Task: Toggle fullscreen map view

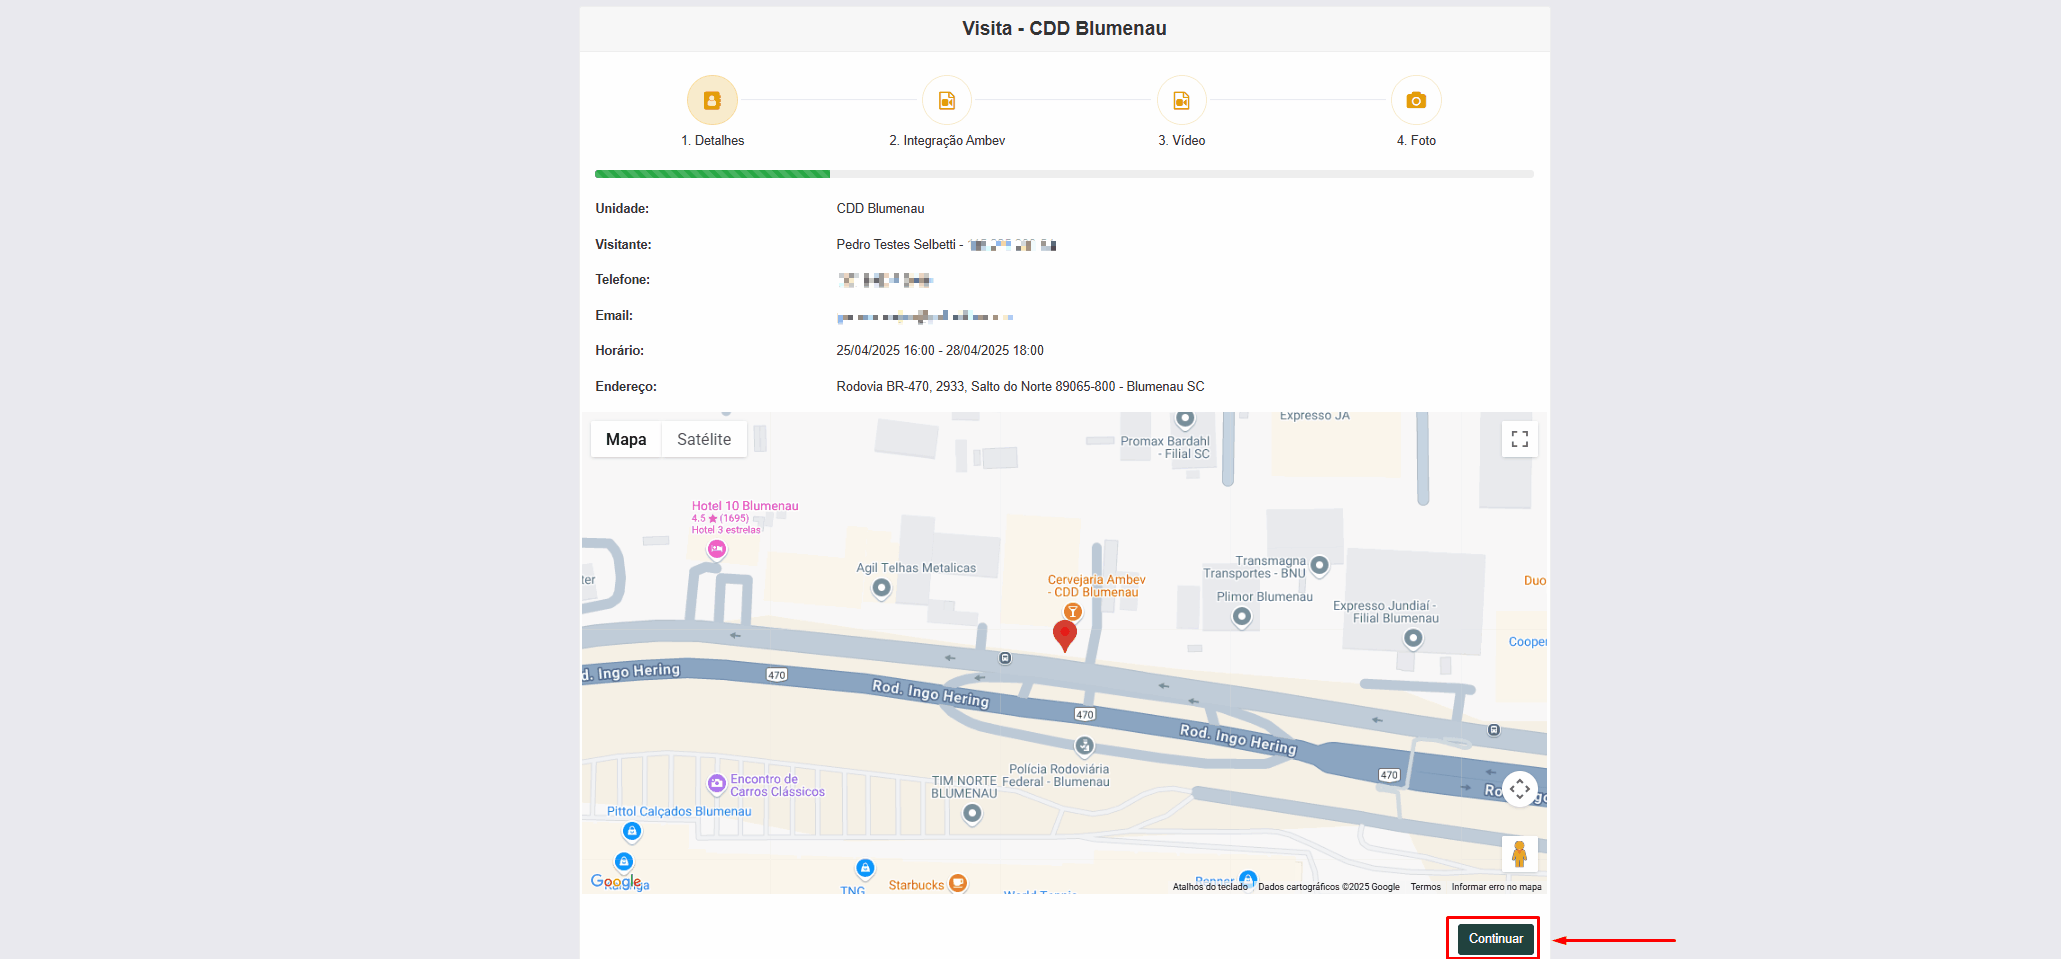Action: [x=1519, y=439]
